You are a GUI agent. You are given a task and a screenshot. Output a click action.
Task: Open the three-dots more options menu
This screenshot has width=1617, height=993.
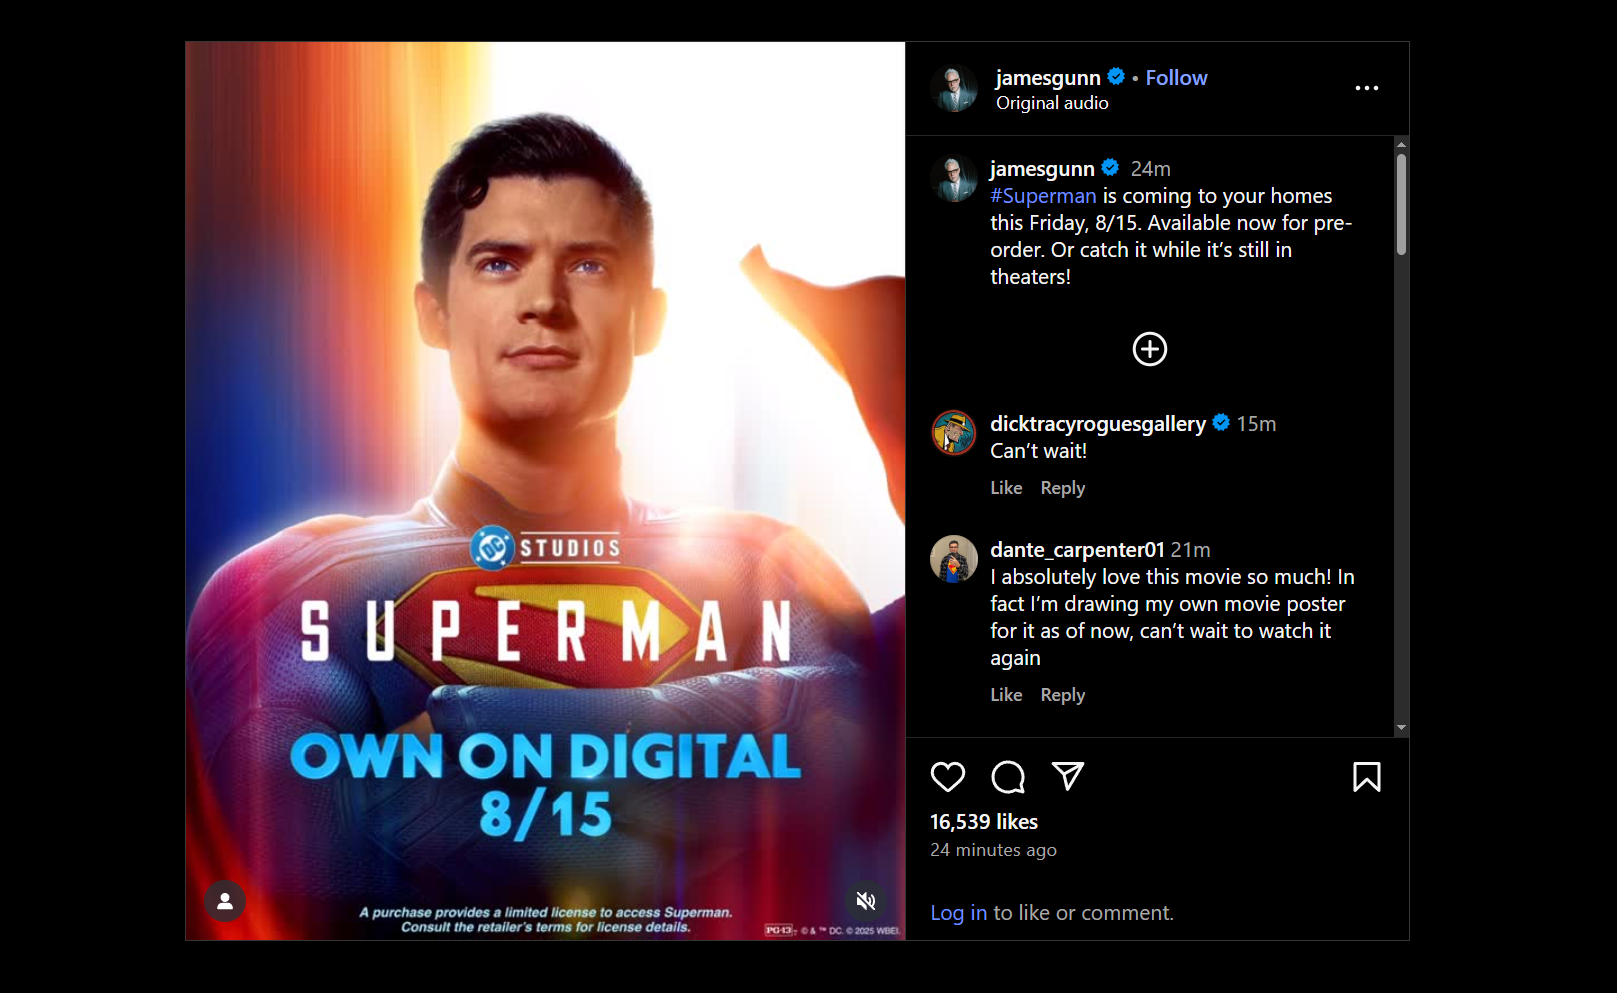pos(1366,88)
